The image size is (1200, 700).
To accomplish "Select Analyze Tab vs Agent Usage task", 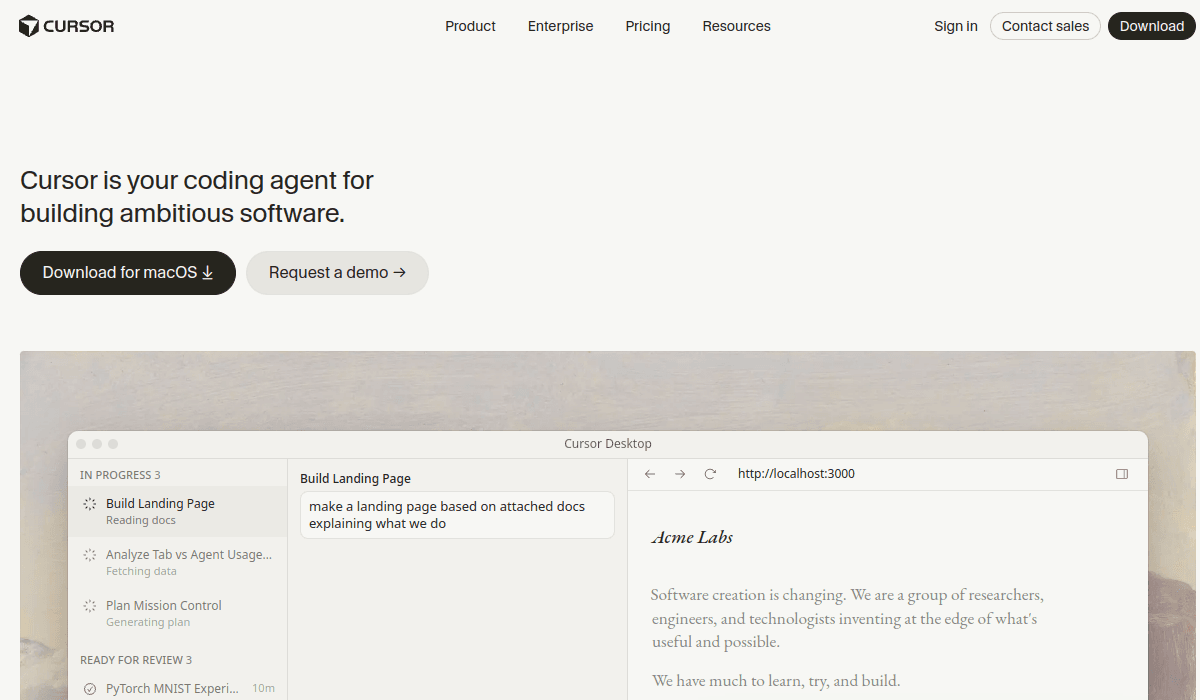I will pos(178,562).
